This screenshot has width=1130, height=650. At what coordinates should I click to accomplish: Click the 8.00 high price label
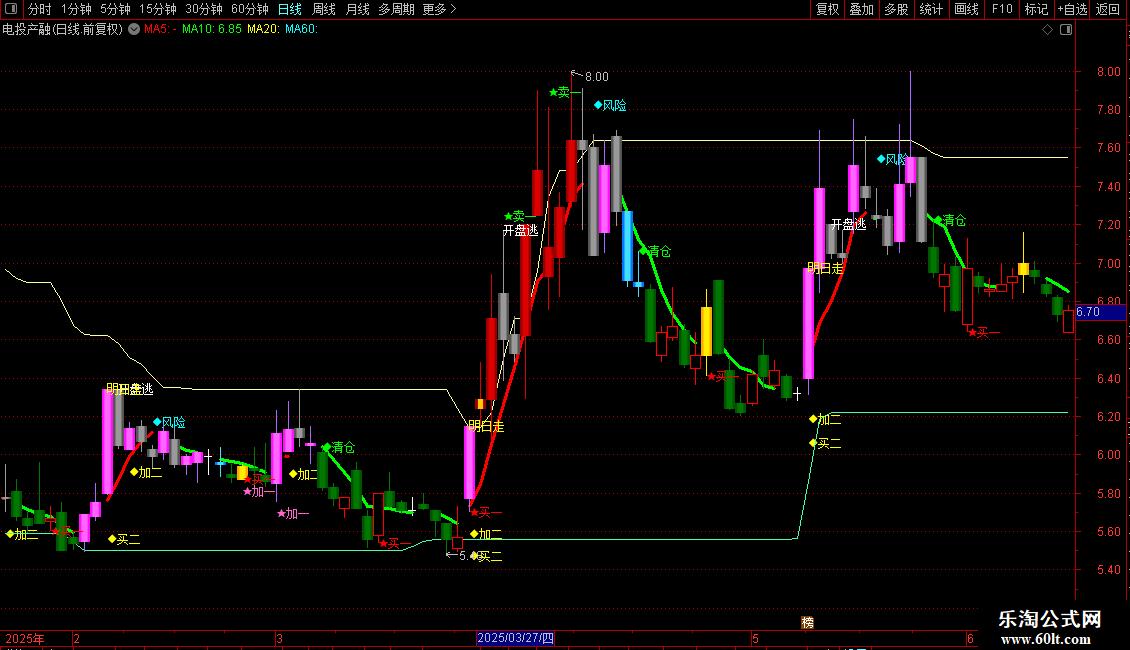click(x=597, y=76)
